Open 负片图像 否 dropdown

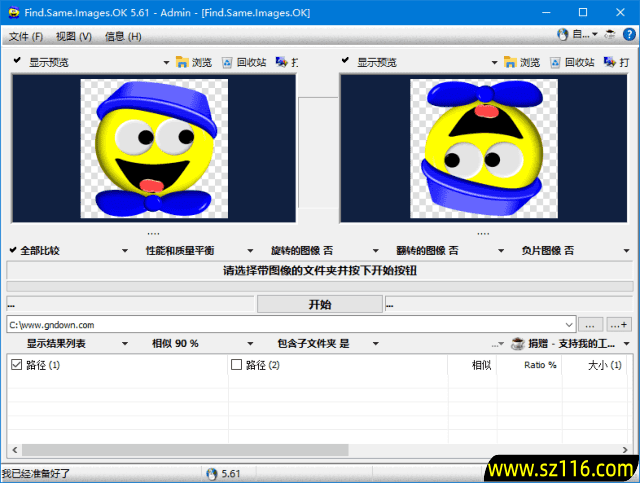tap(576, 251)
